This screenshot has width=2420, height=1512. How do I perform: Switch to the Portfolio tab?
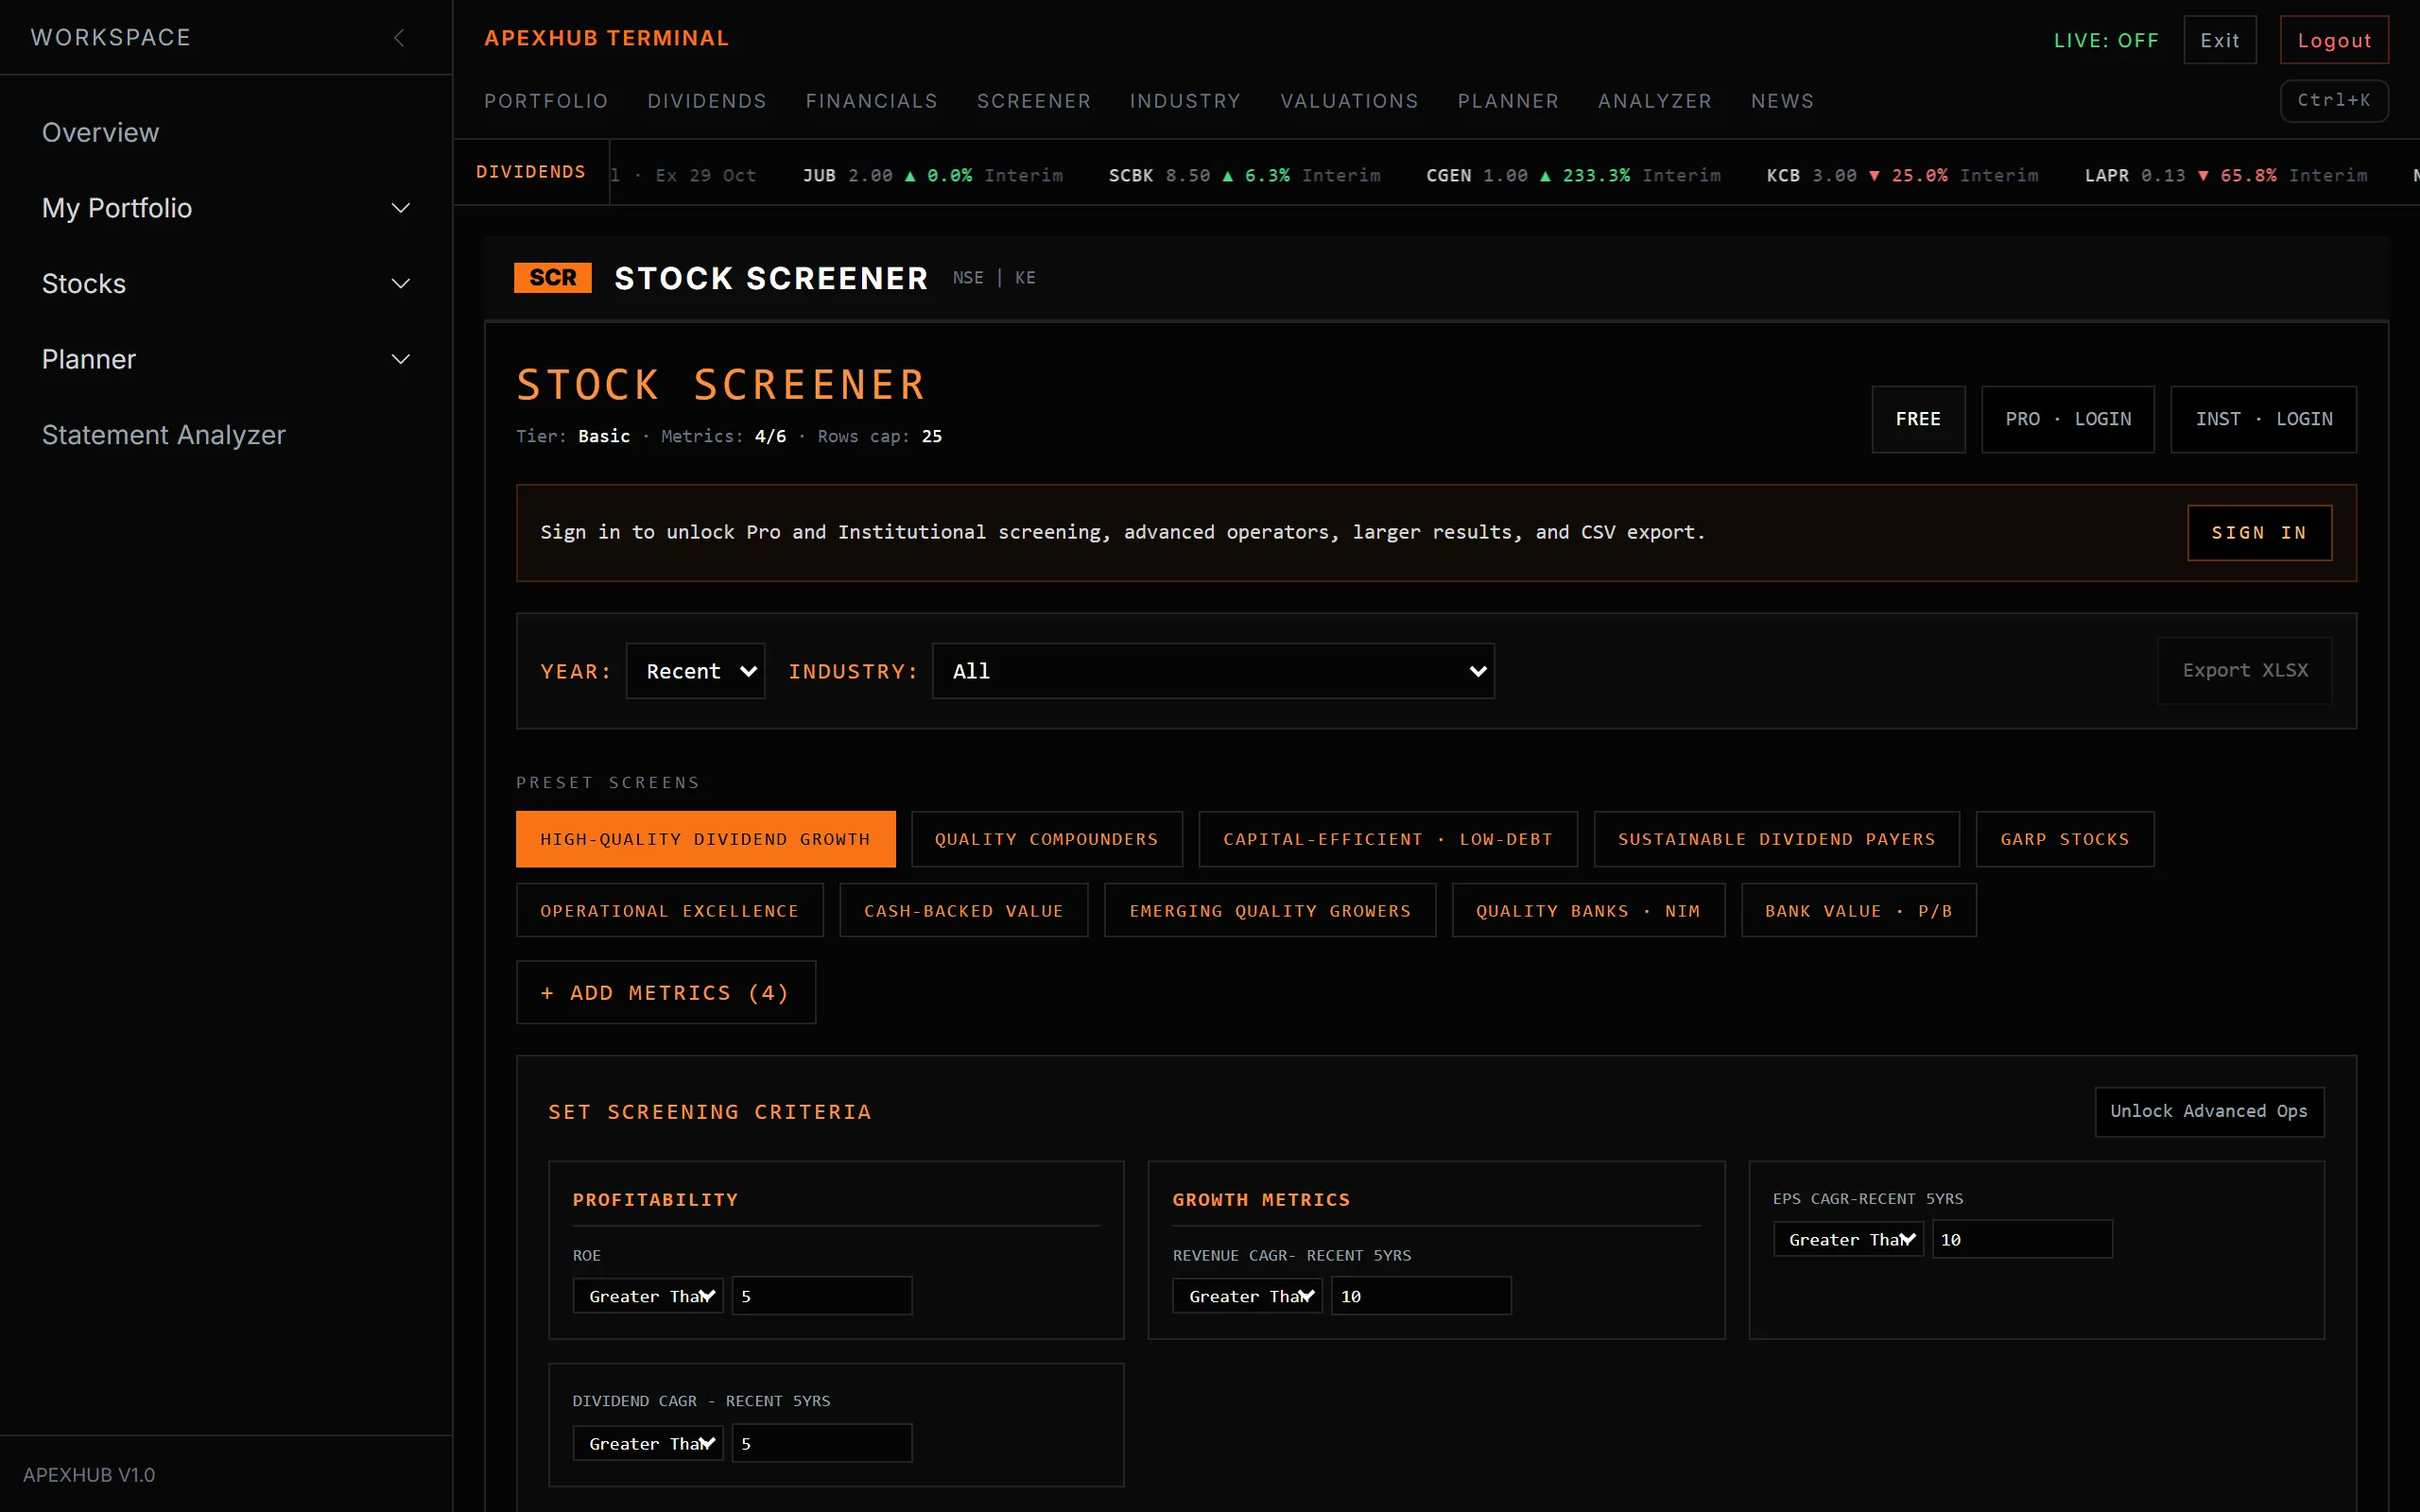[x=546, y=101]
